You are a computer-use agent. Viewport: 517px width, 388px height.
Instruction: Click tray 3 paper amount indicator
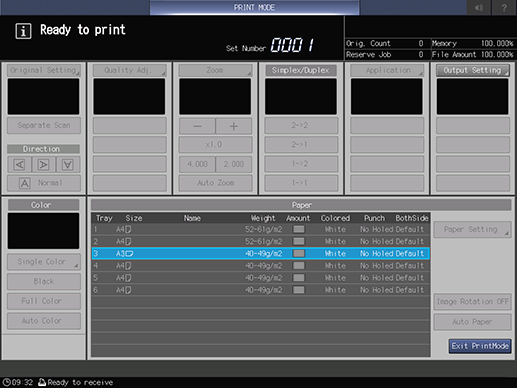click(x=299, y=254)
